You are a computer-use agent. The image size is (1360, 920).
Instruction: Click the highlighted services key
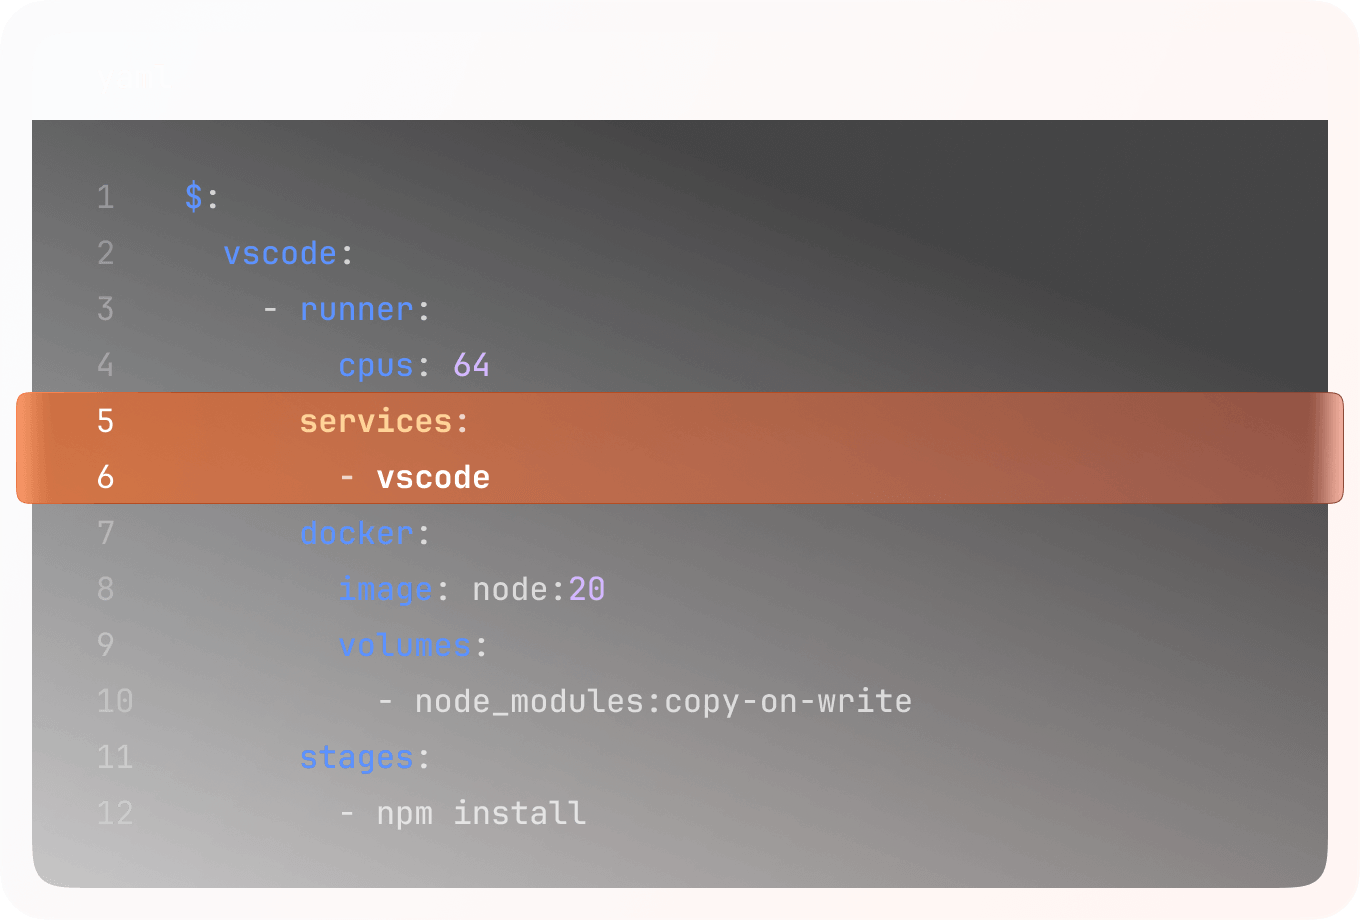(x=376, y=421)
